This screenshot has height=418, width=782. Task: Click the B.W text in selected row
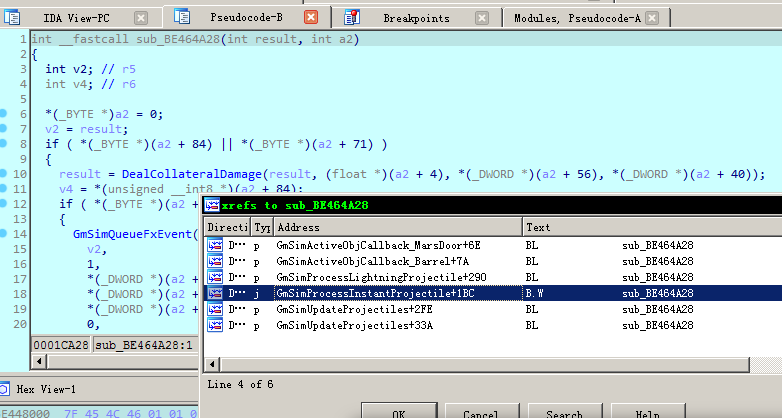tap(534, 293)
